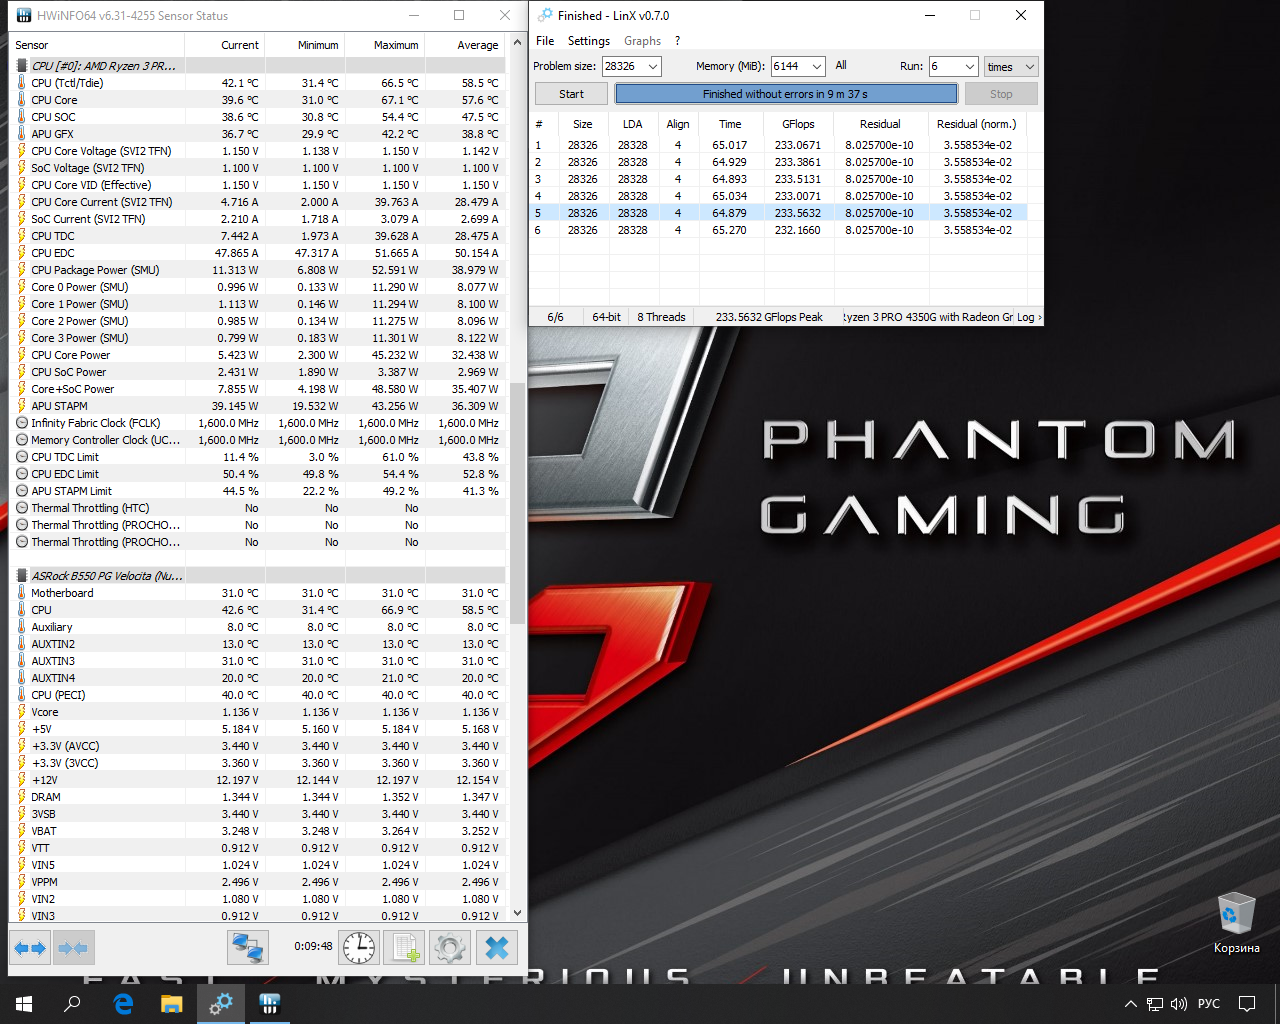Click the 64-bit status bar entry
1280x1024 pixels.
pyautogui.click(x=606, y=317)
